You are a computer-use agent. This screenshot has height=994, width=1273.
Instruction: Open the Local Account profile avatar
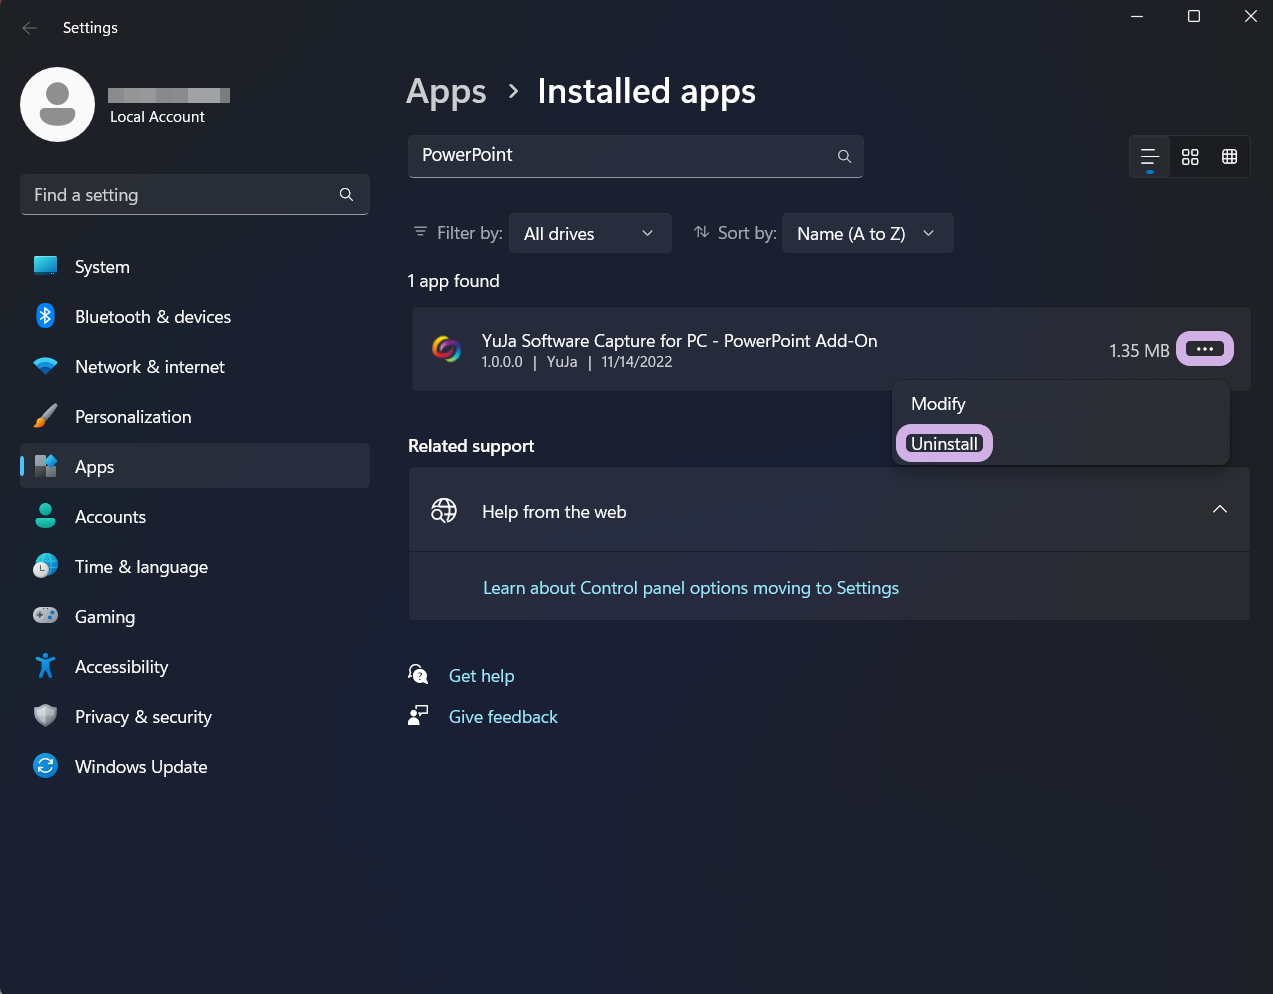58,105
